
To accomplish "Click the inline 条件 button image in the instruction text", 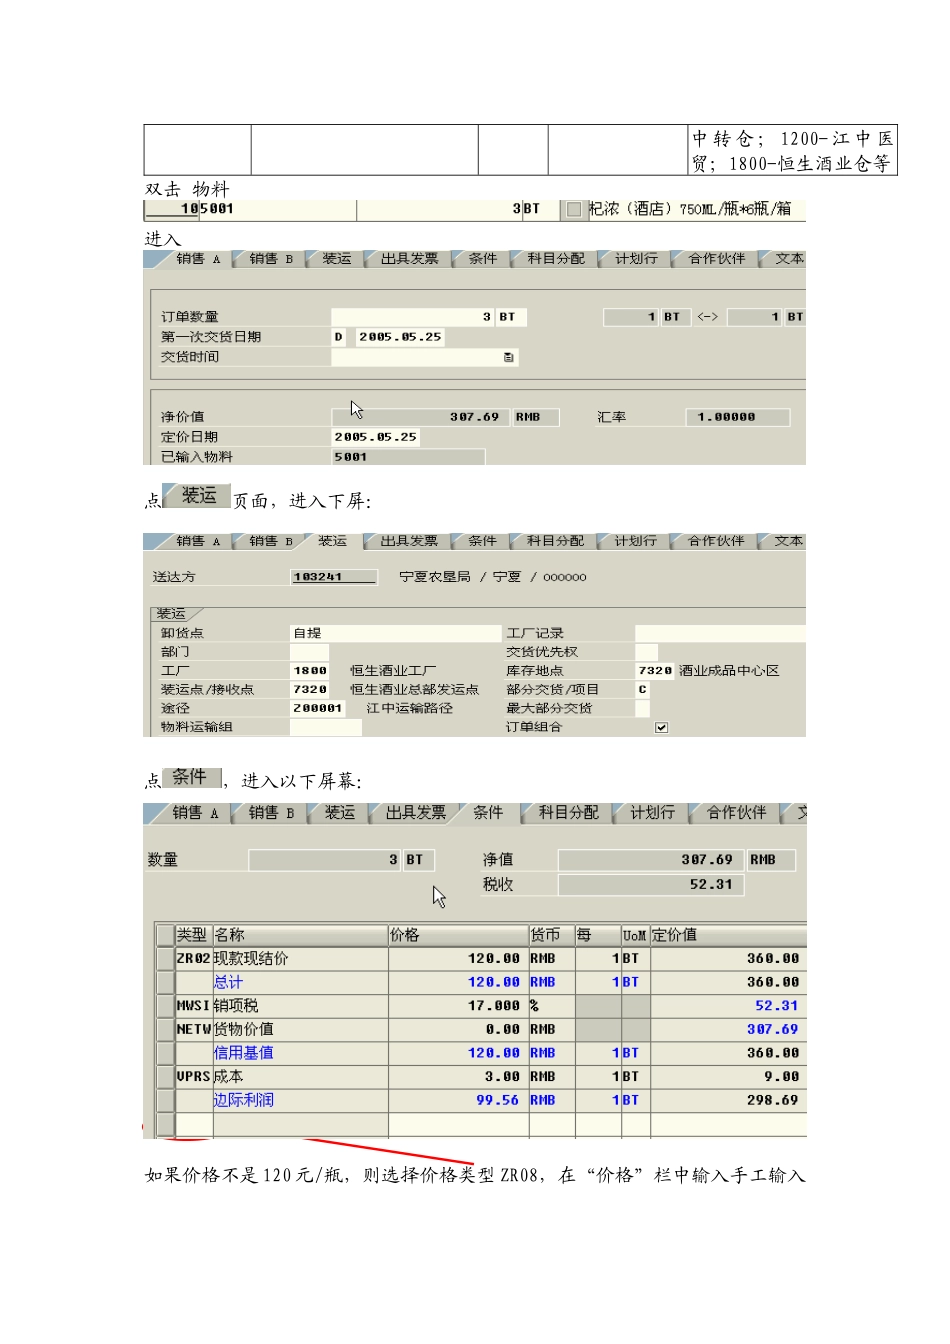I will [x=191, y=777].
